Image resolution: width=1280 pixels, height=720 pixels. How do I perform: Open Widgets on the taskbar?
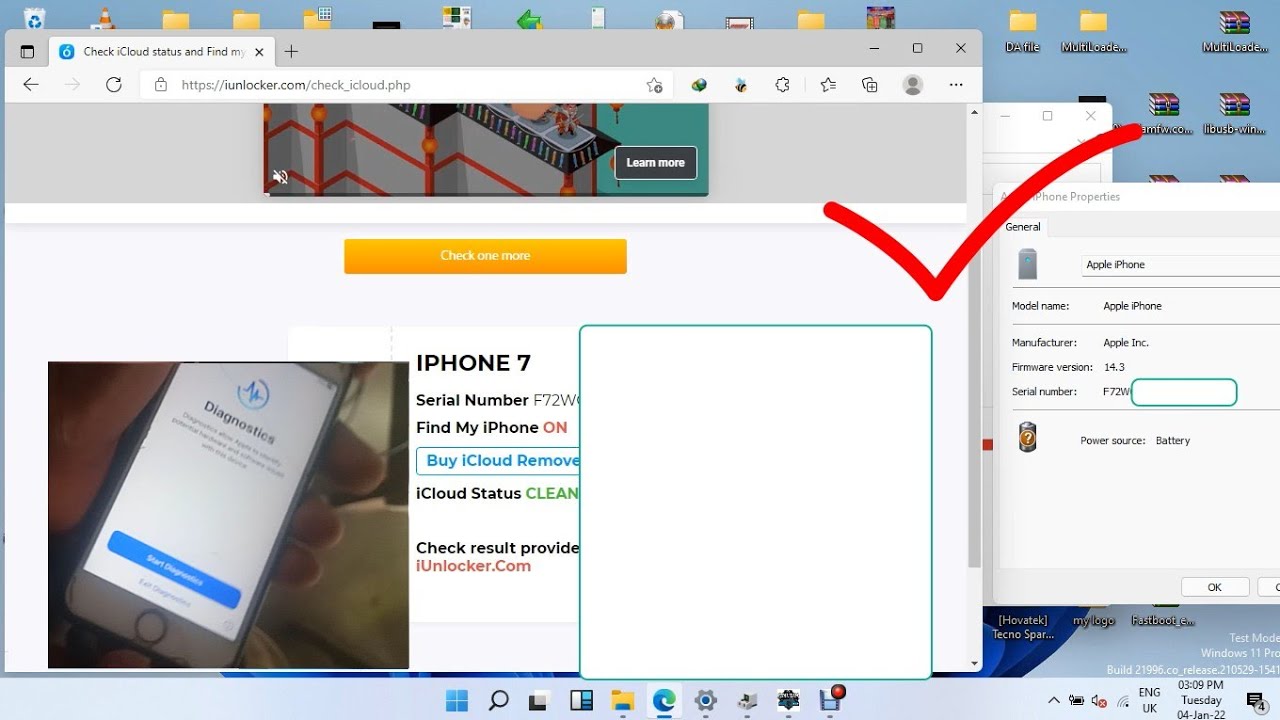[x=581, y=700]
